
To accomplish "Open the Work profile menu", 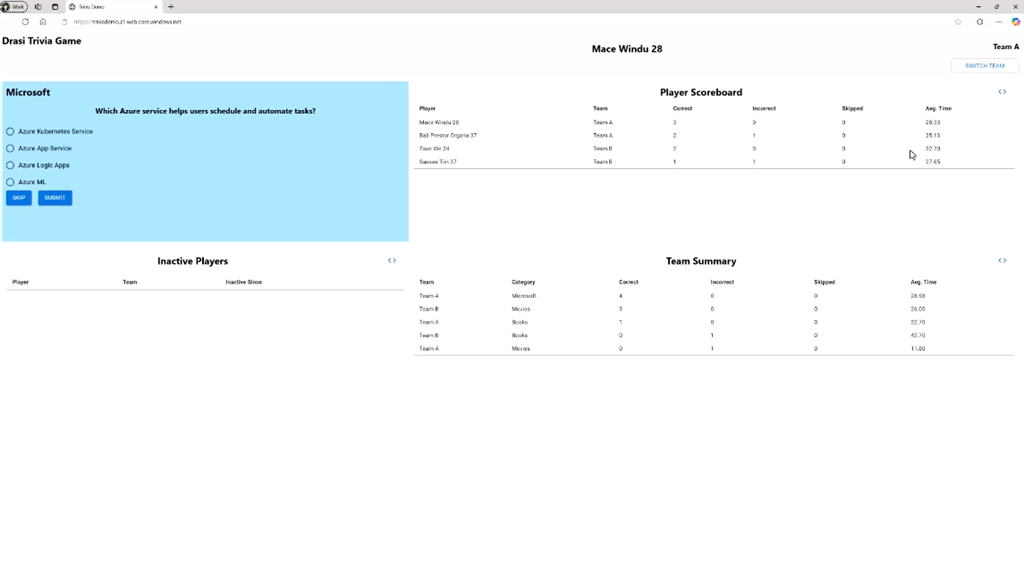I will tap(14, 7).
